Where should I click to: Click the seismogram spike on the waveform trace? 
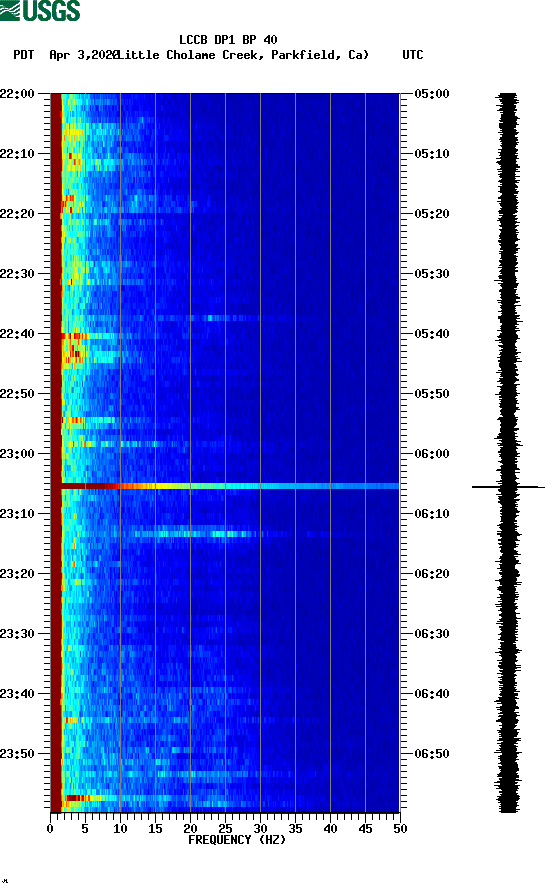point(508,487)
